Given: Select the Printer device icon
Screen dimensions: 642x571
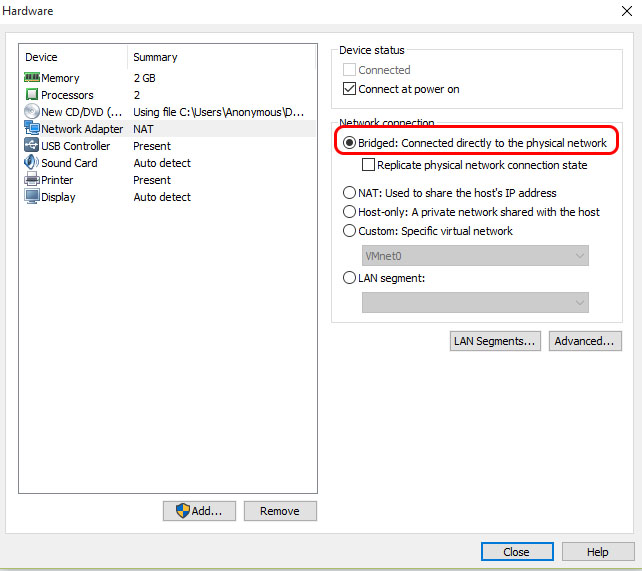Looking at the screenshot, I should click(x=31, y=180).
